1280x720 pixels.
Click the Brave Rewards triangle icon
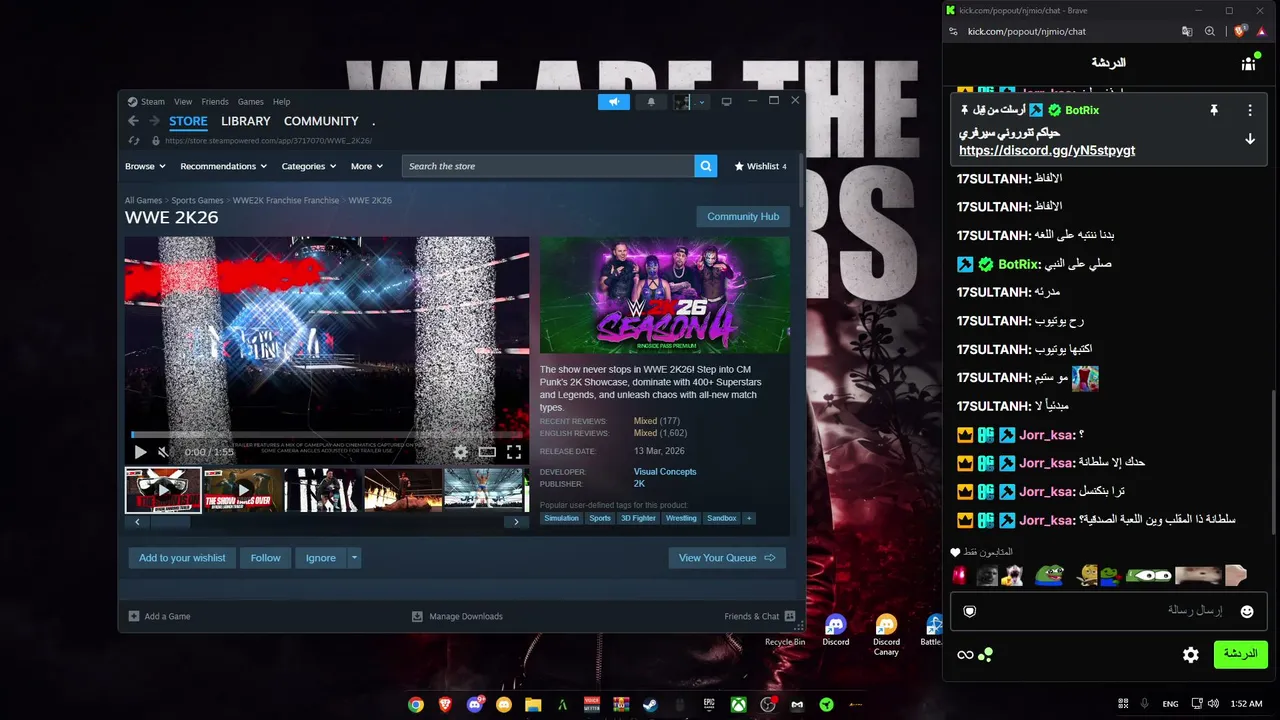tap(1262, 31)
